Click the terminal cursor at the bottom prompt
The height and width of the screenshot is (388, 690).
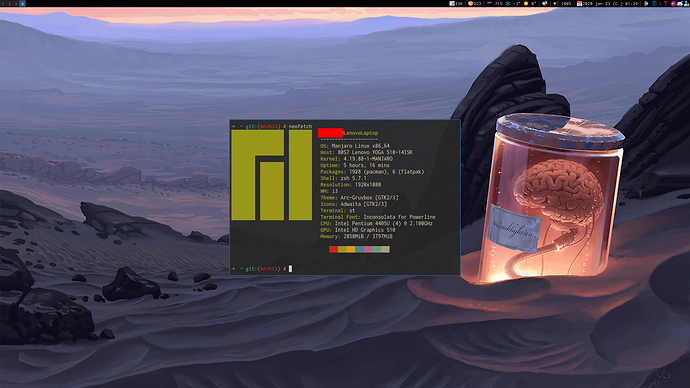[x=290, y=268]
